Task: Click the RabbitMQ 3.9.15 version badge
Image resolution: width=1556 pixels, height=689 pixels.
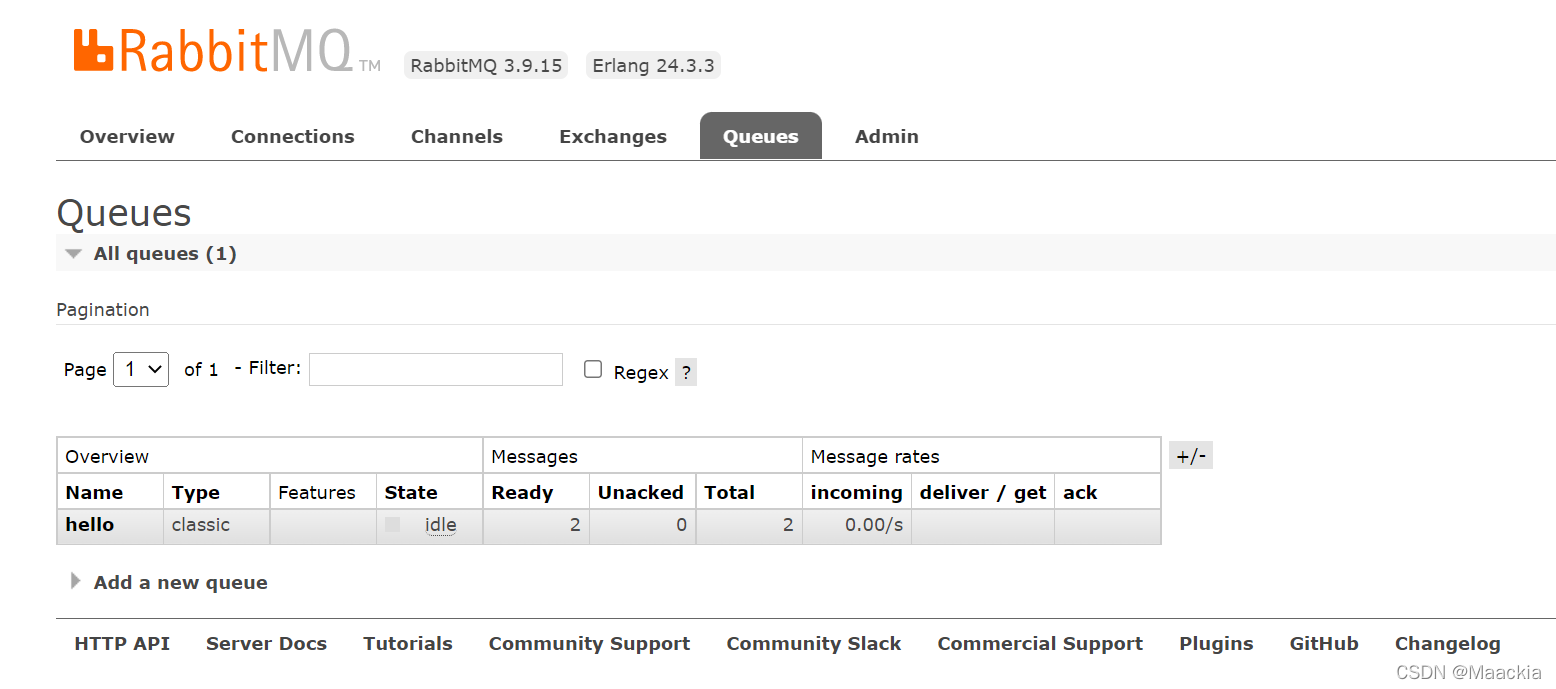Action: point(486,65)
